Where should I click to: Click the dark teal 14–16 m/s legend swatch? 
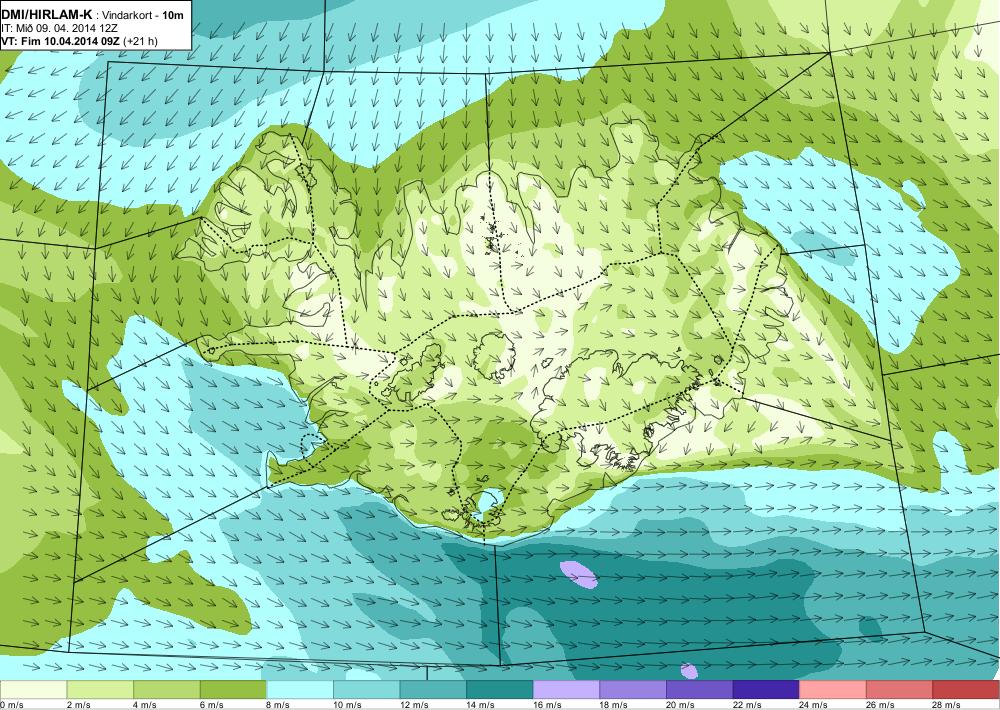click(x=499, y=690)
